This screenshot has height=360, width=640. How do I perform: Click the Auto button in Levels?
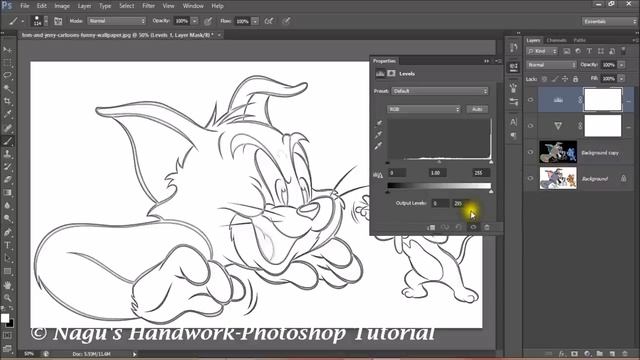click(477, 109)
